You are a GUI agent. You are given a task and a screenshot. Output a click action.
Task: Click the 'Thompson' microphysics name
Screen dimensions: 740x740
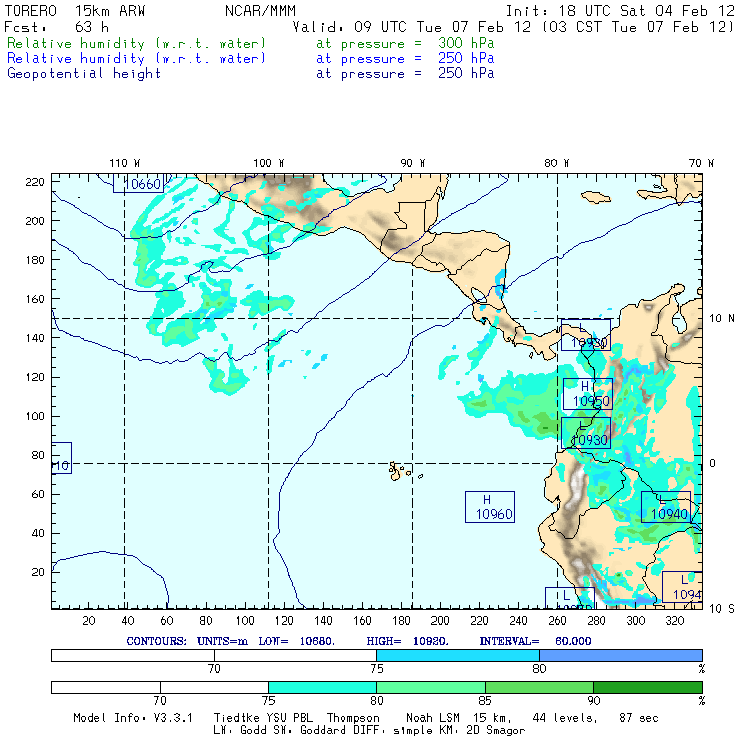(x=353, y=718)
